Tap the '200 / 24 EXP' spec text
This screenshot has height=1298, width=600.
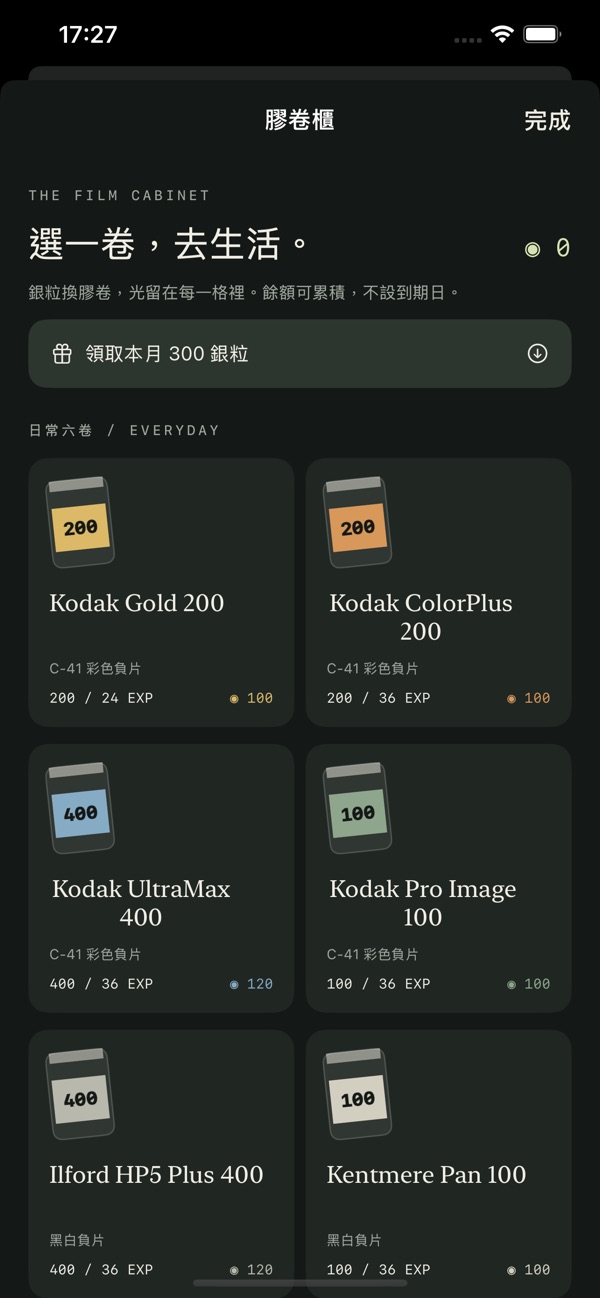[x=101, y=698]
